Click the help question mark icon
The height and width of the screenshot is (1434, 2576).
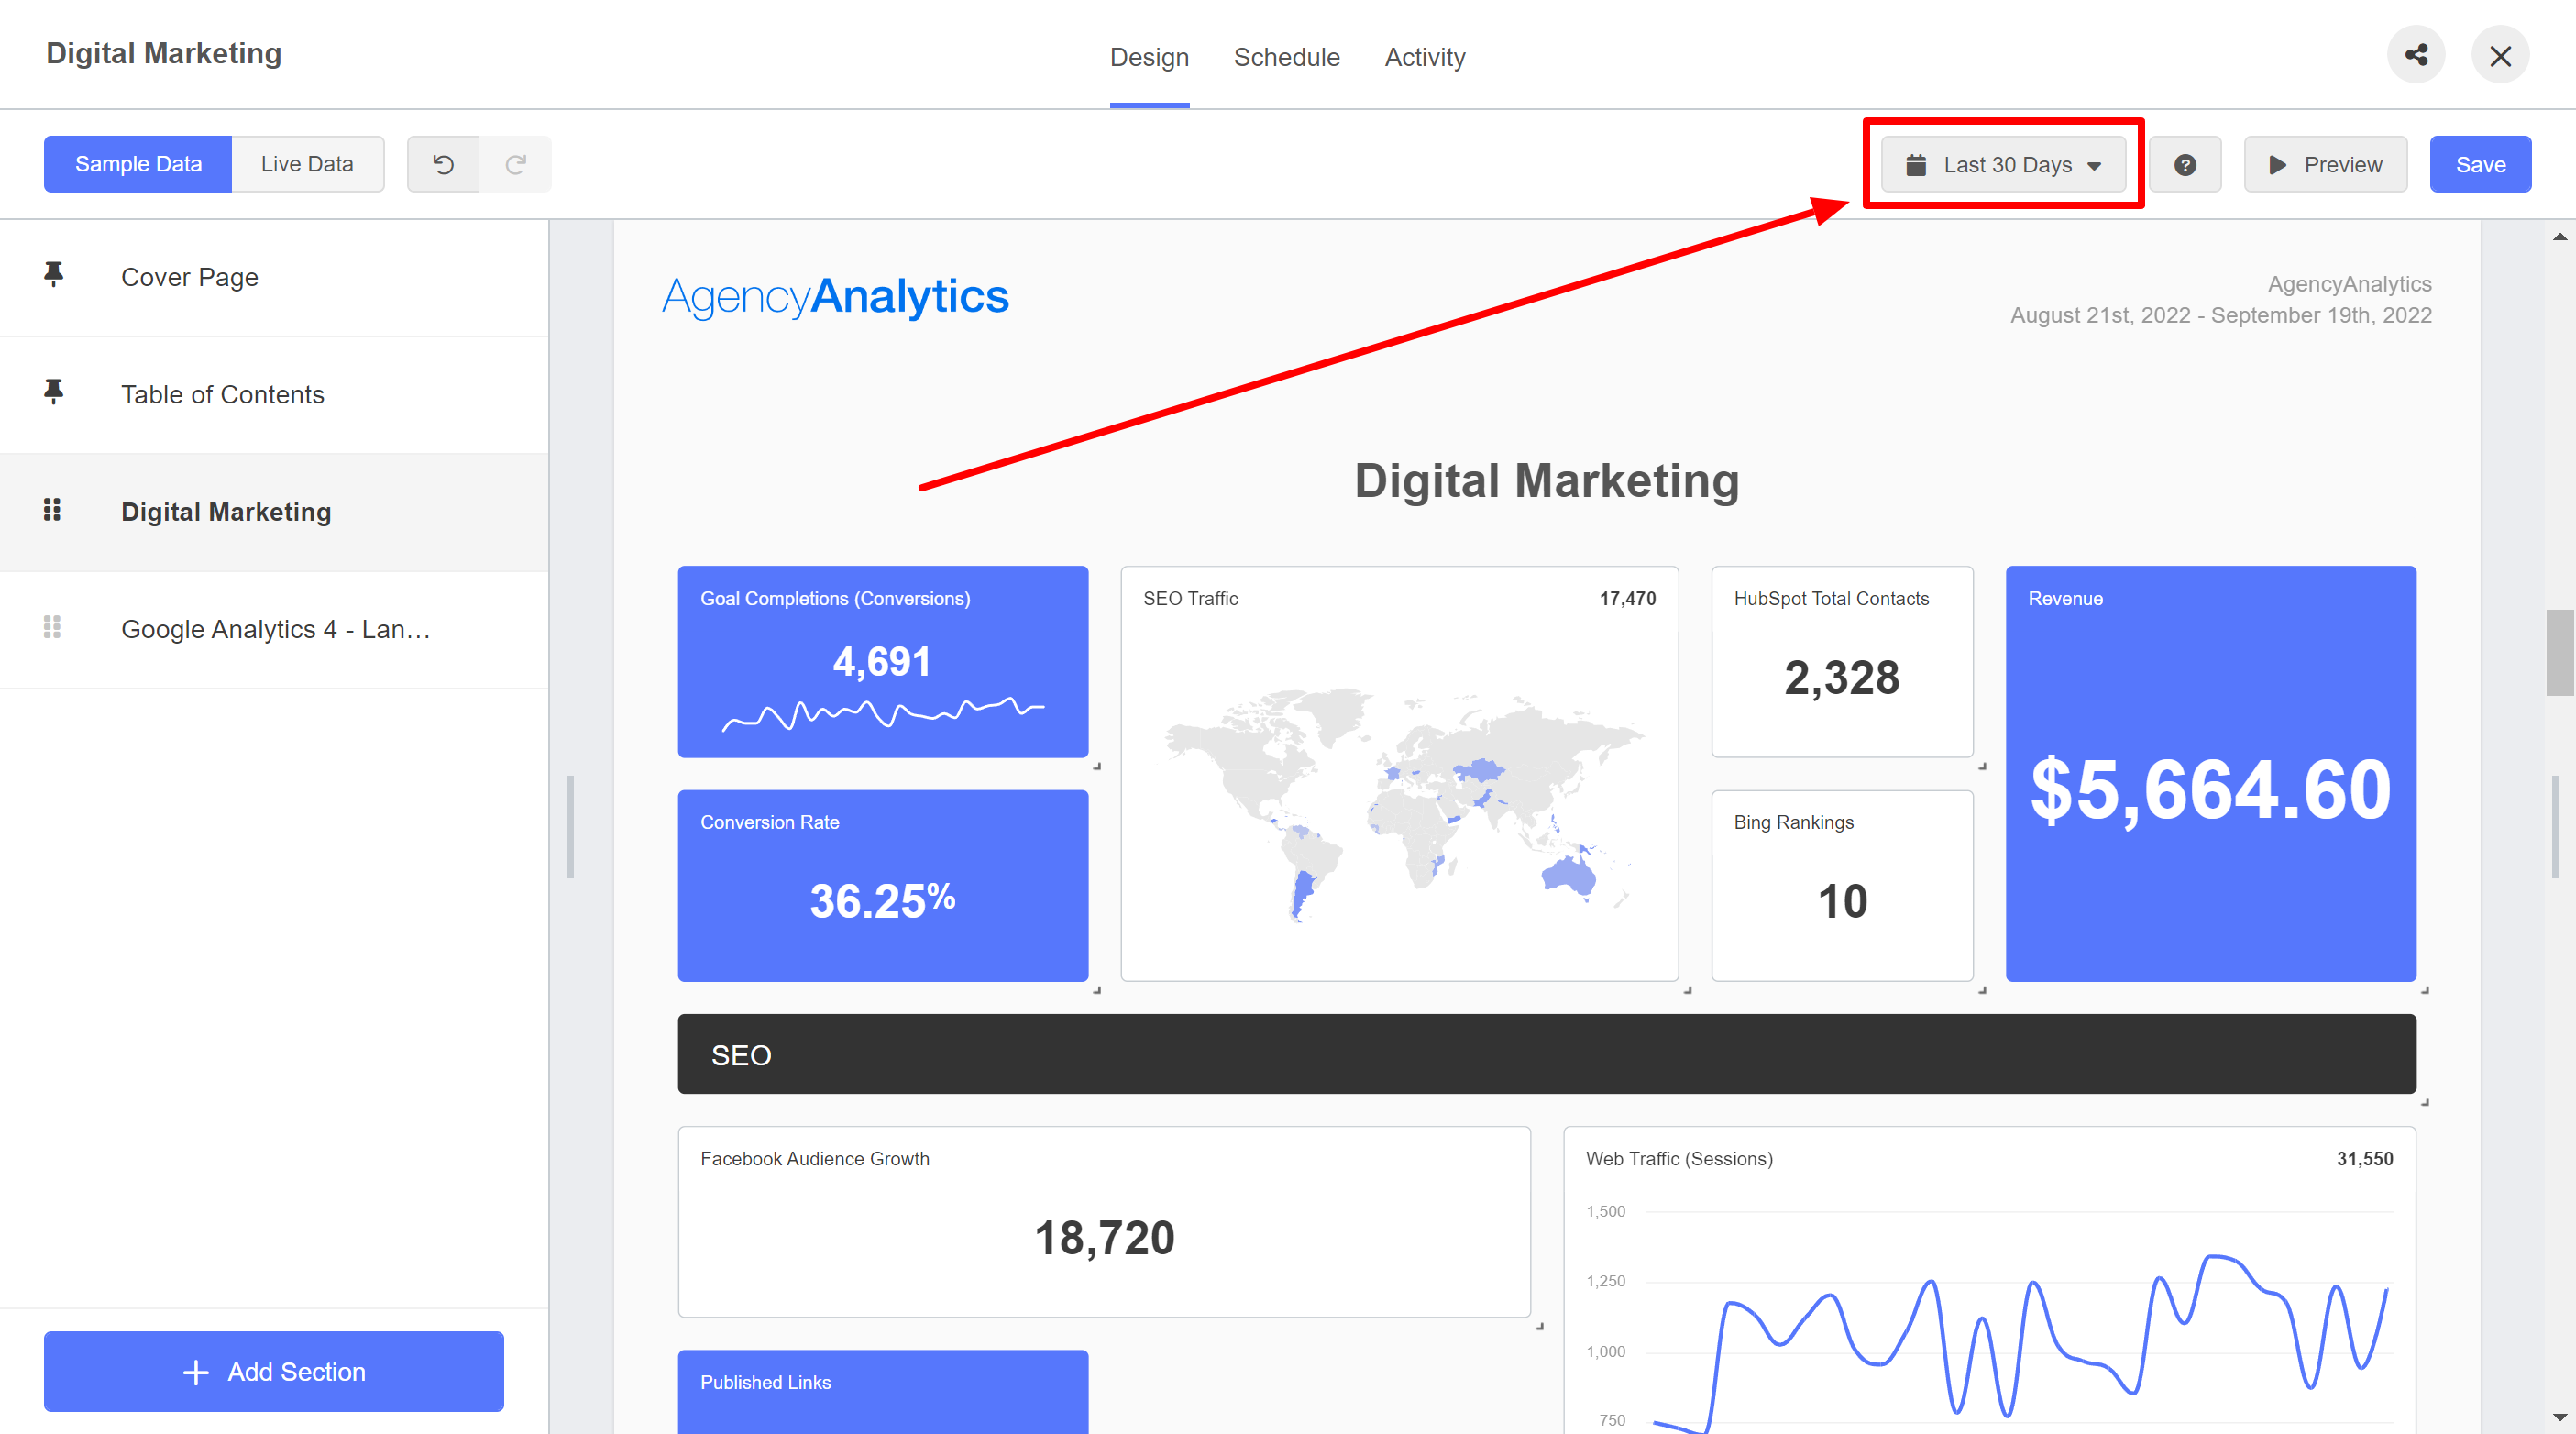2187,162
